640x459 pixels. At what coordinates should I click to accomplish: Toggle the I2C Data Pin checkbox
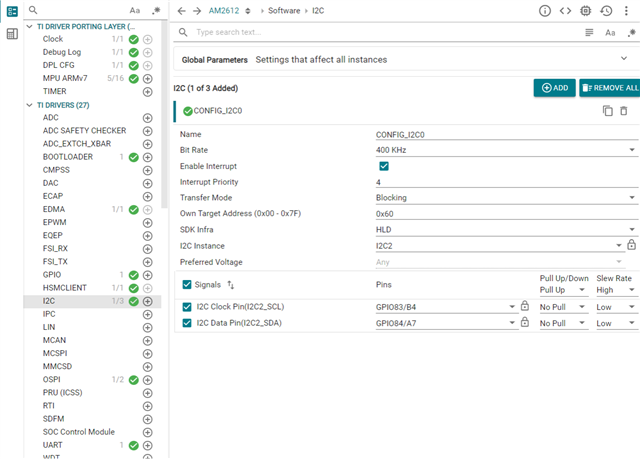pos(187,323)
